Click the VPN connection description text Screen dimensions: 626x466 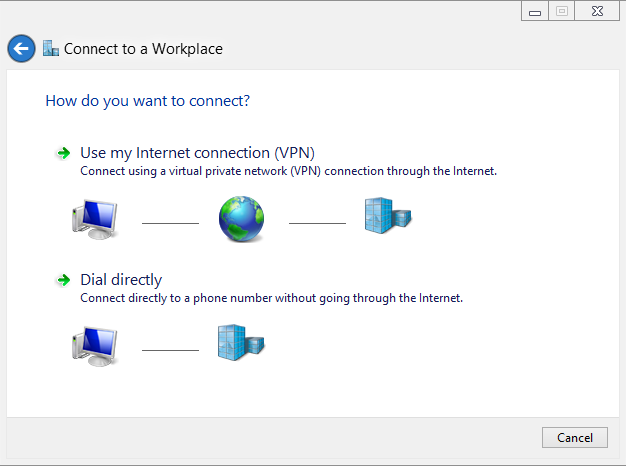coord(288,171)
